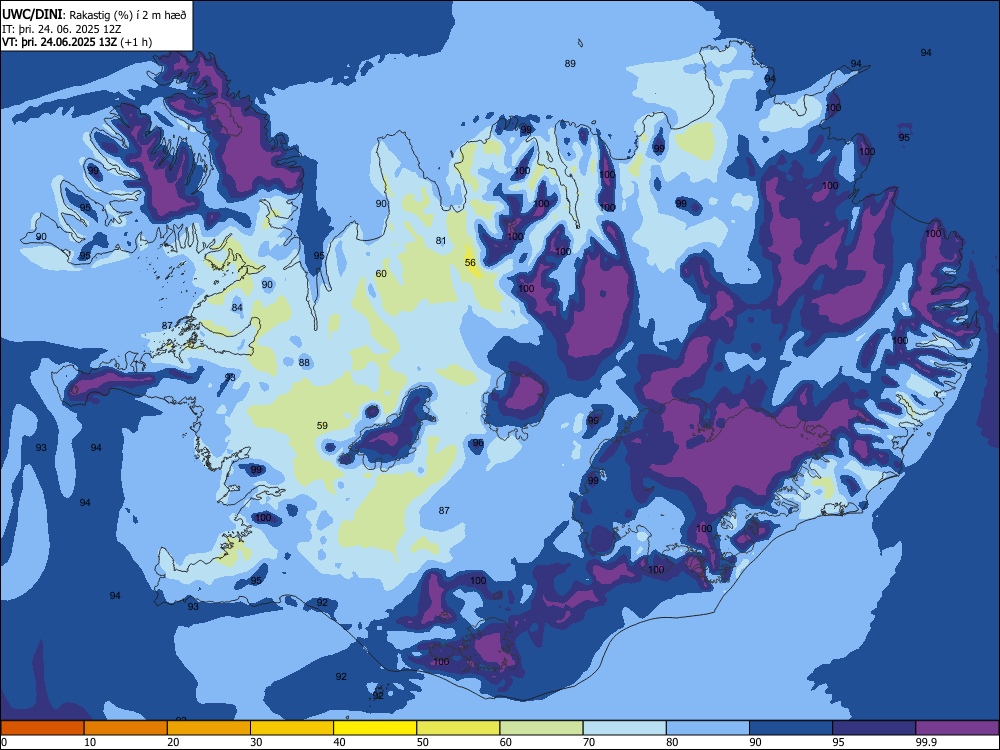Click the '(+1 h)' forecast offset text
The height and width of the screenshot is (750, 1000).
click(x=136, y=42)
